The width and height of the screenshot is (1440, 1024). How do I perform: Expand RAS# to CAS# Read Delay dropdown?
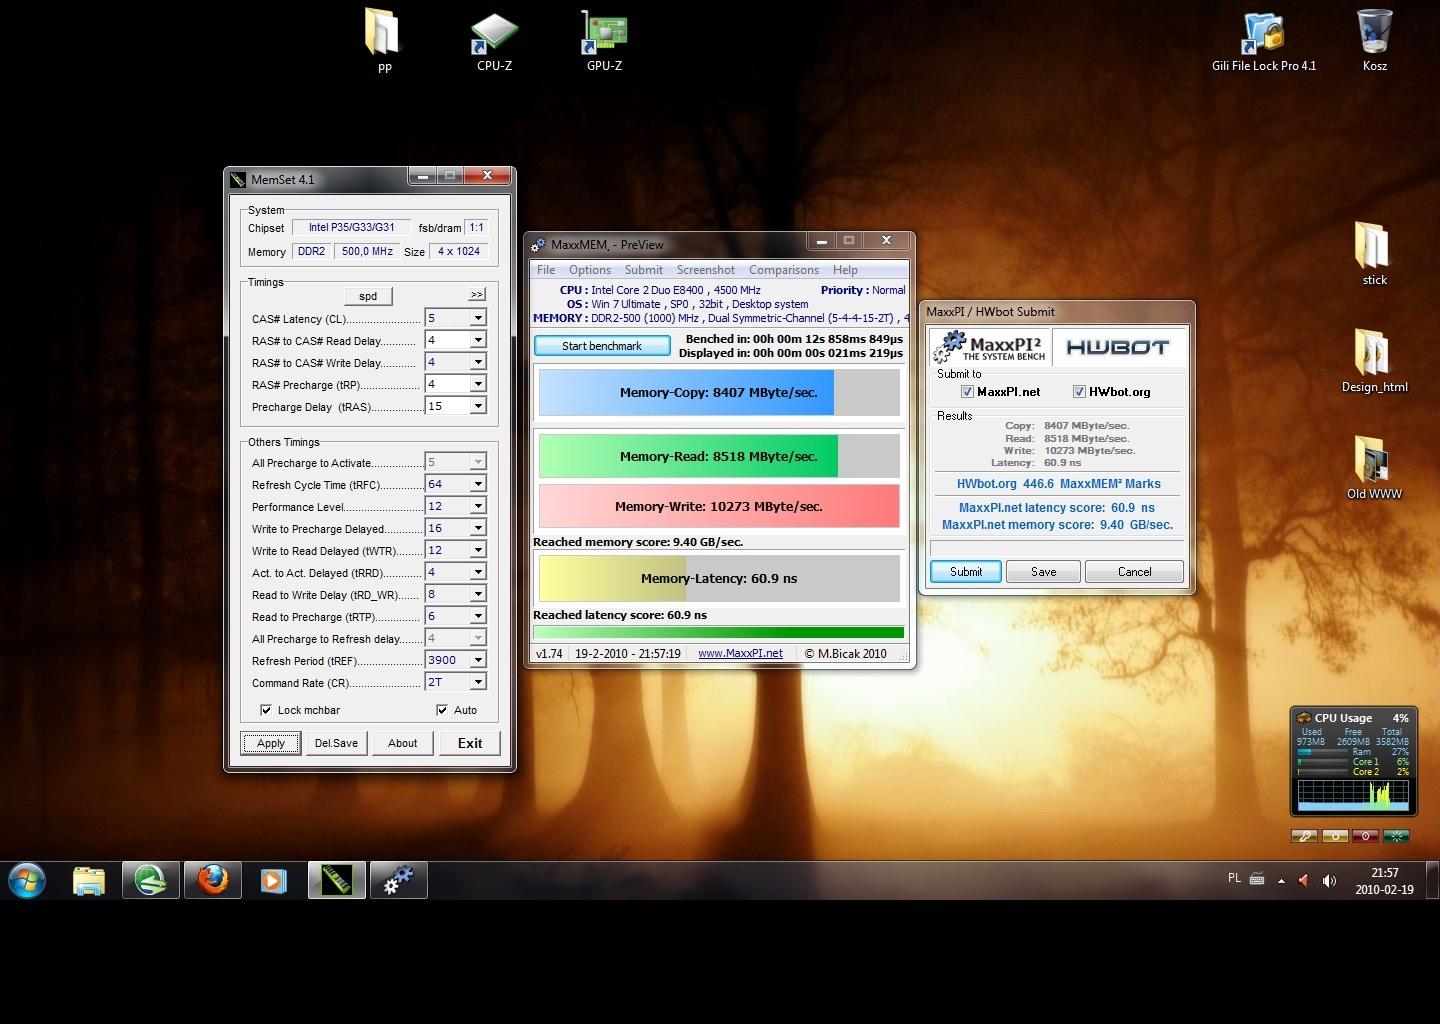[478, 340]
